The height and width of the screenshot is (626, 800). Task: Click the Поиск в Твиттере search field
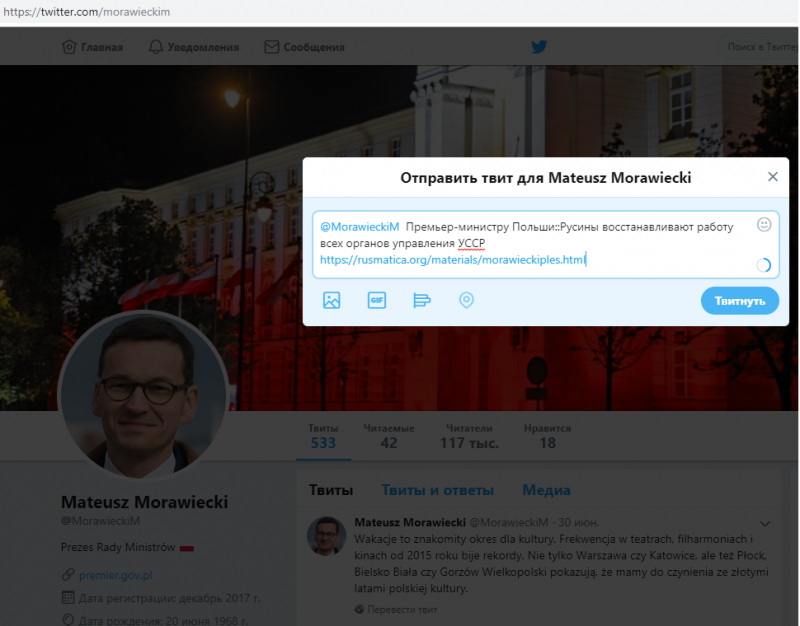pos(759,47)
